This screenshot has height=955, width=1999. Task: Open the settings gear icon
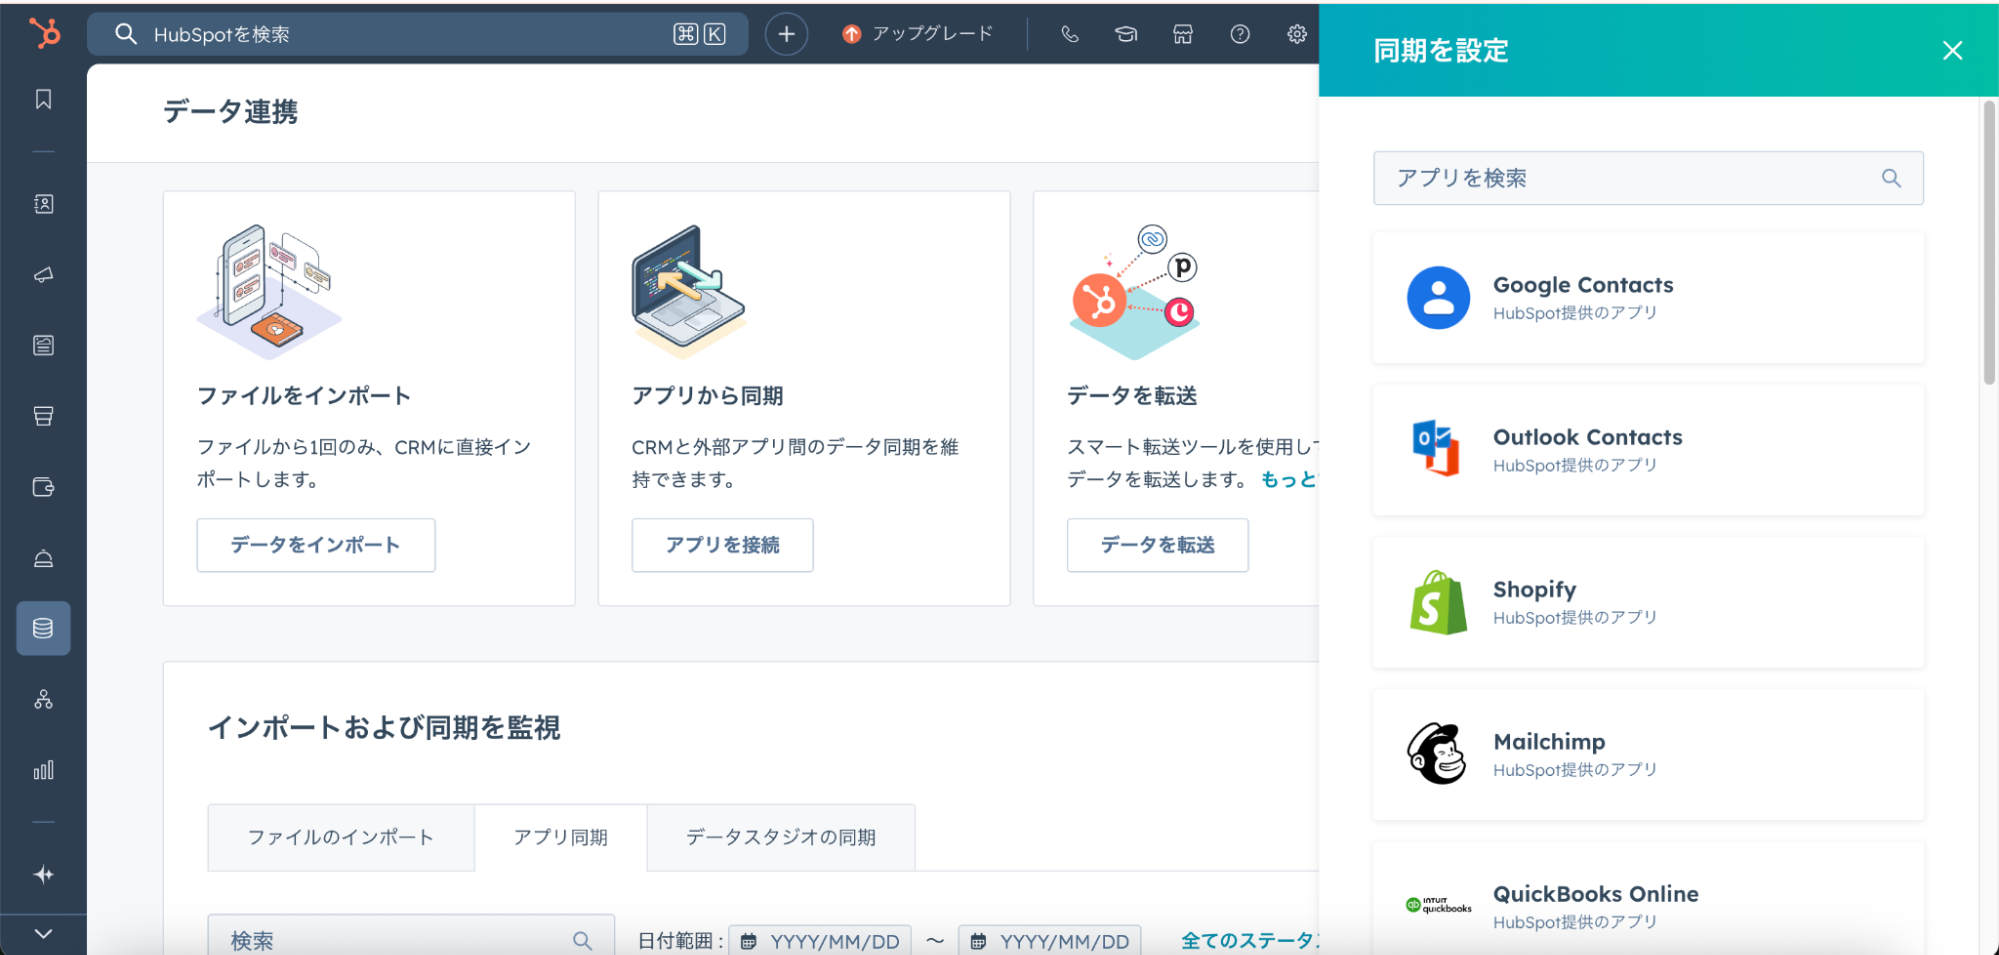click(x=1296, y=34)
